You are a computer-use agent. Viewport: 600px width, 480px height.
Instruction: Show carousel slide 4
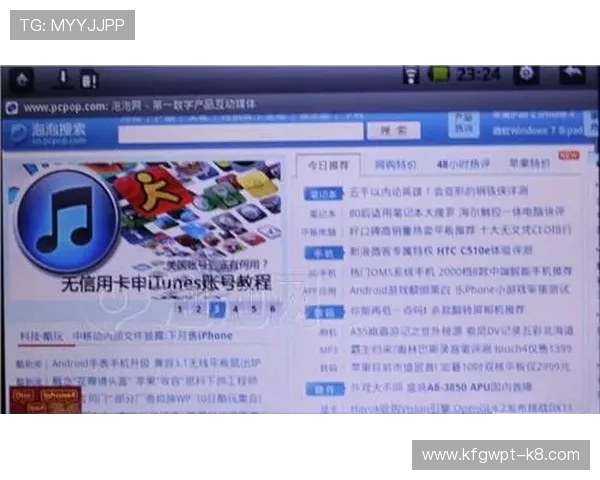pos(236,309)
